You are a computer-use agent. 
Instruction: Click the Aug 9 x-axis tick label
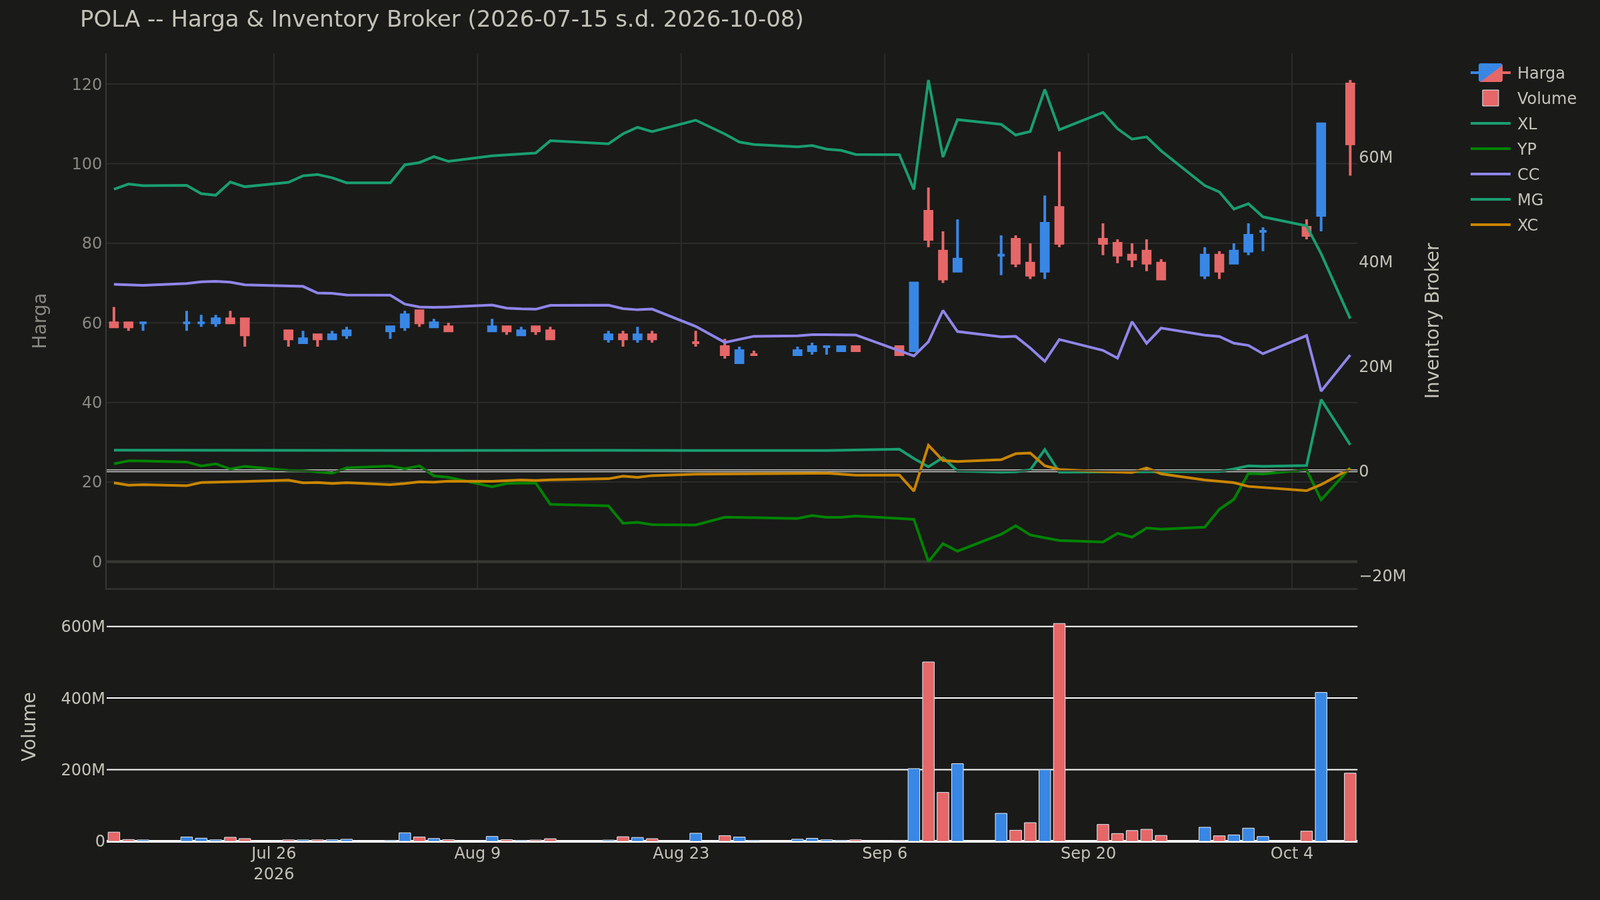tap(477, 853)
